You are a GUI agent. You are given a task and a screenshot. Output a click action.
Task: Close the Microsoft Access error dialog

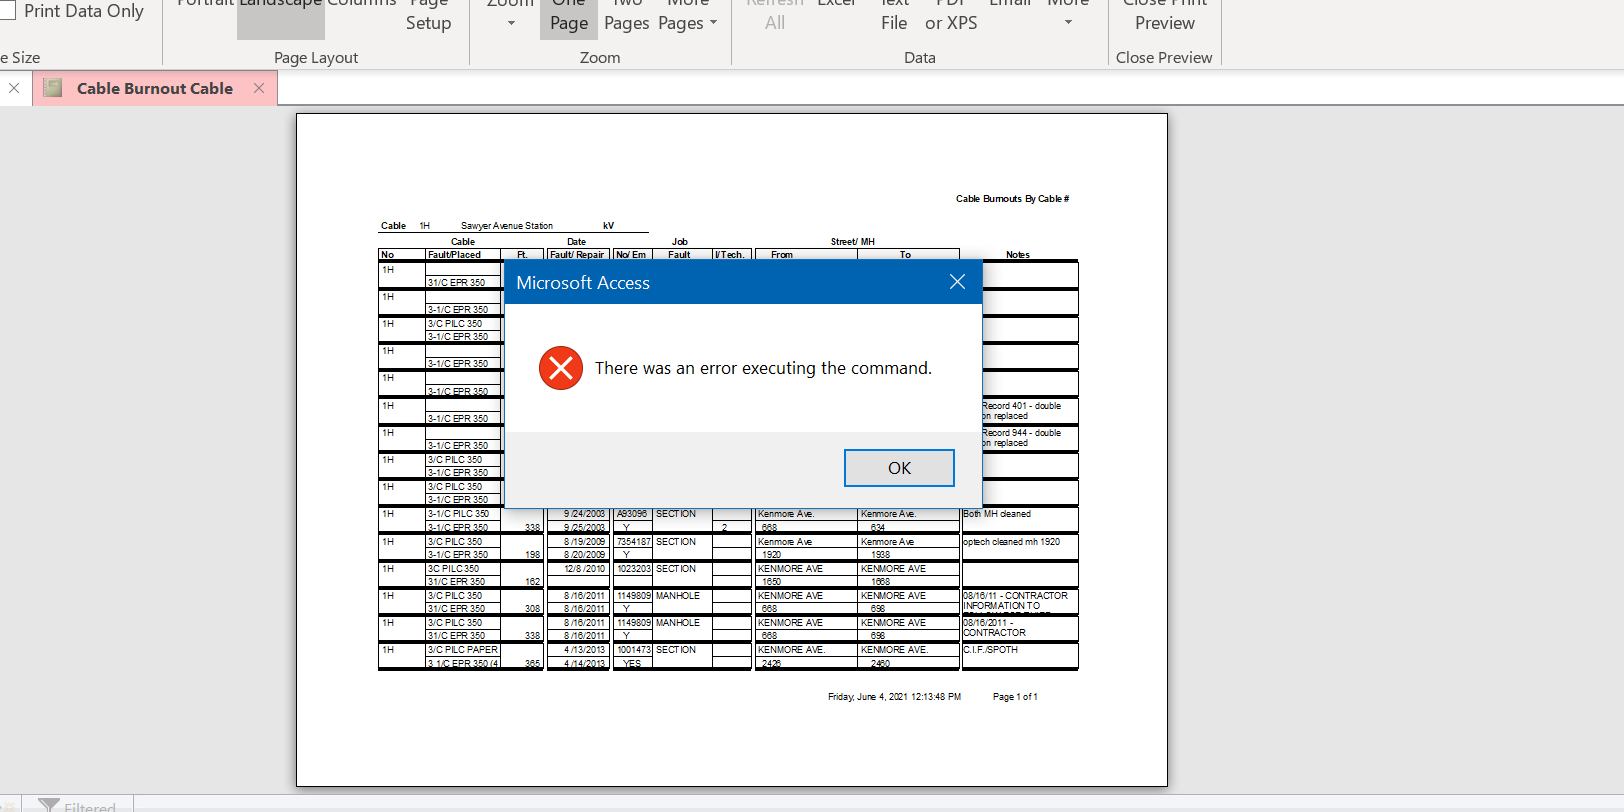tap(957, 282)
